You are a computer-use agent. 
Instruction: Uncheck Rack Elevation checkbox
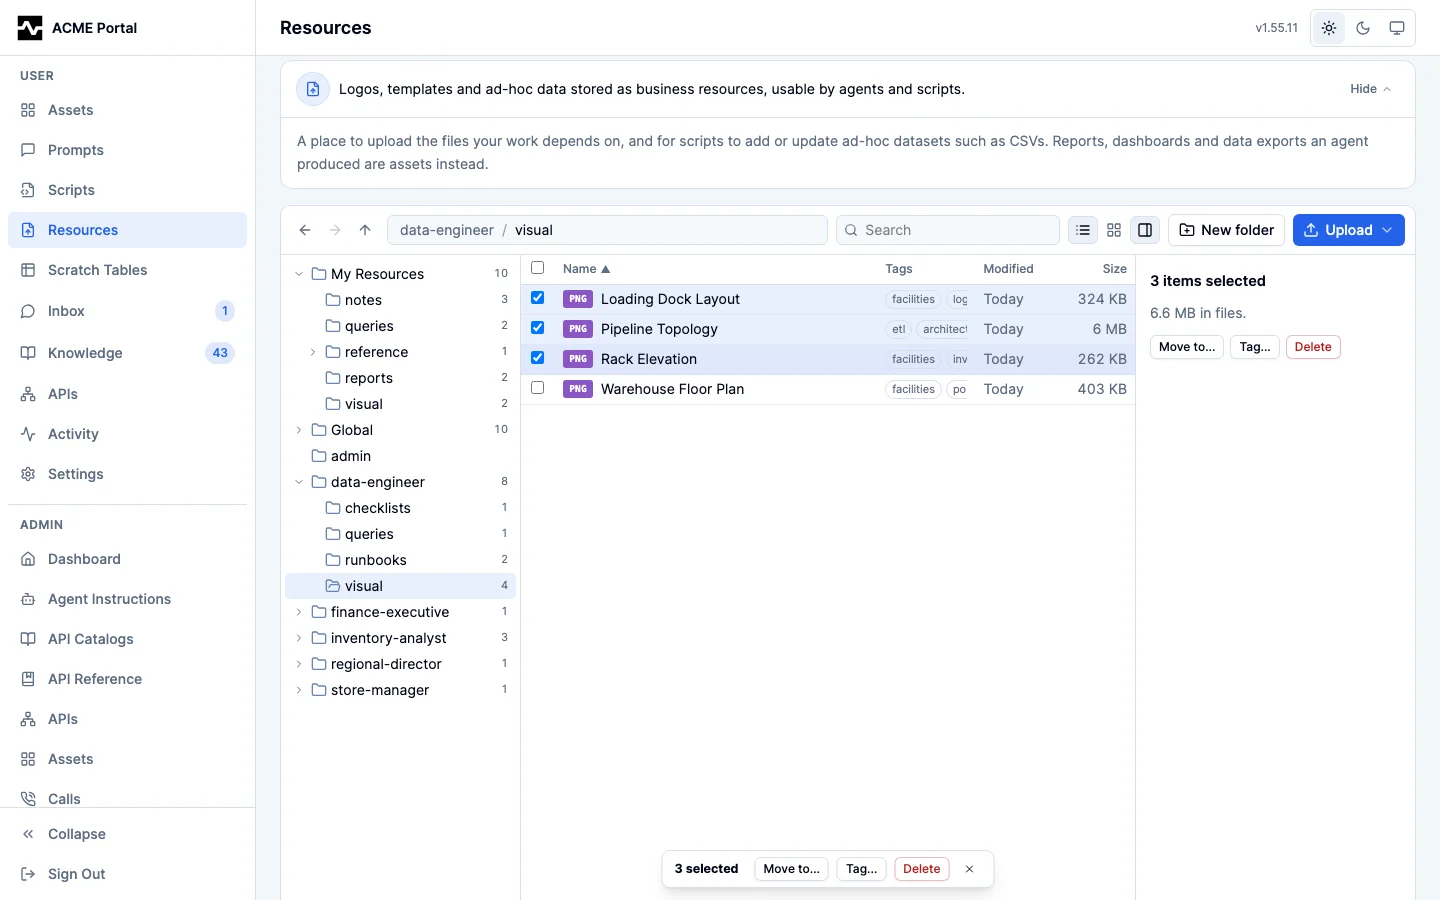click(x=538, y=358)
